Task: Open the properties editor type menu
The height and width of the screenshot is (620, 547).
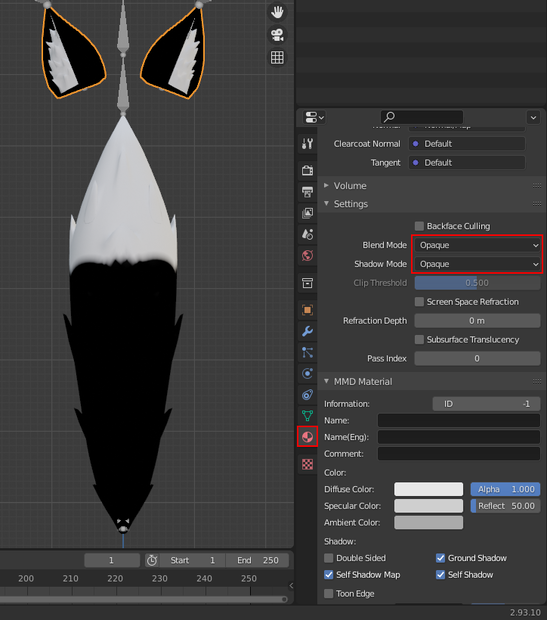Action: 314,117
